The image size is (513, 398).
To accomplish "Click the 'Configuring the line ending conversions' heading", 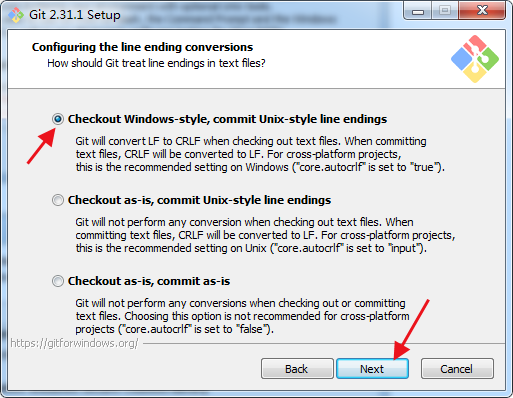I will [x=142, y=47].
